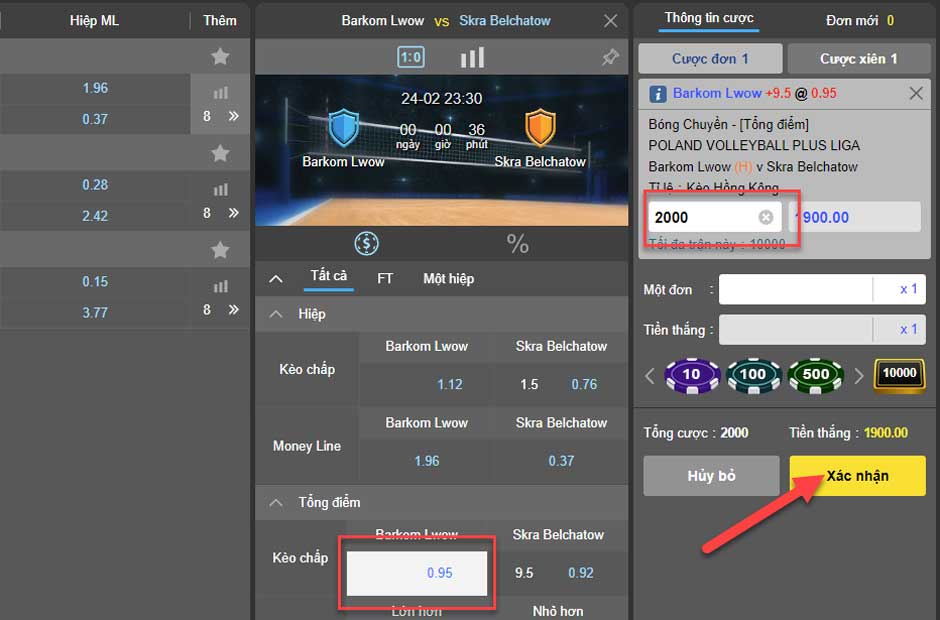Image resolution: width=940 pixels, height=620 pixels.
Task: Show match statistics bar chart
Action: coord(472,58)
